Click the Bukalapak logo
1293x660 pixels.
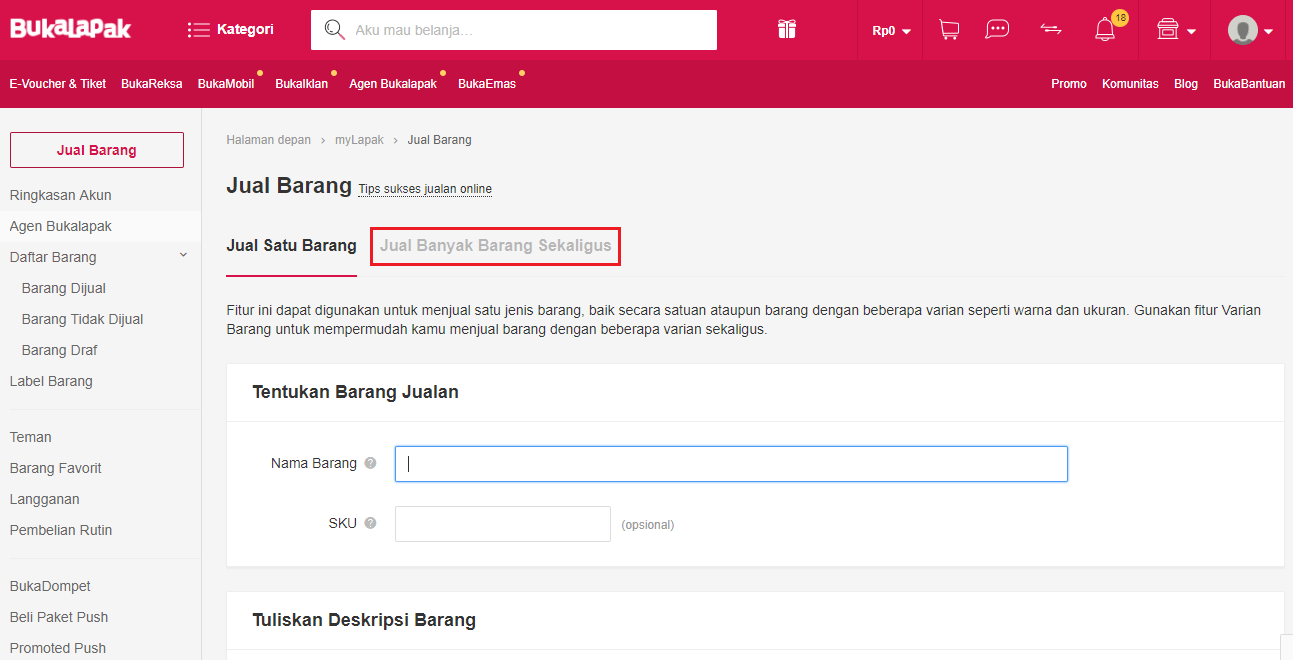[x=71, y=29]
